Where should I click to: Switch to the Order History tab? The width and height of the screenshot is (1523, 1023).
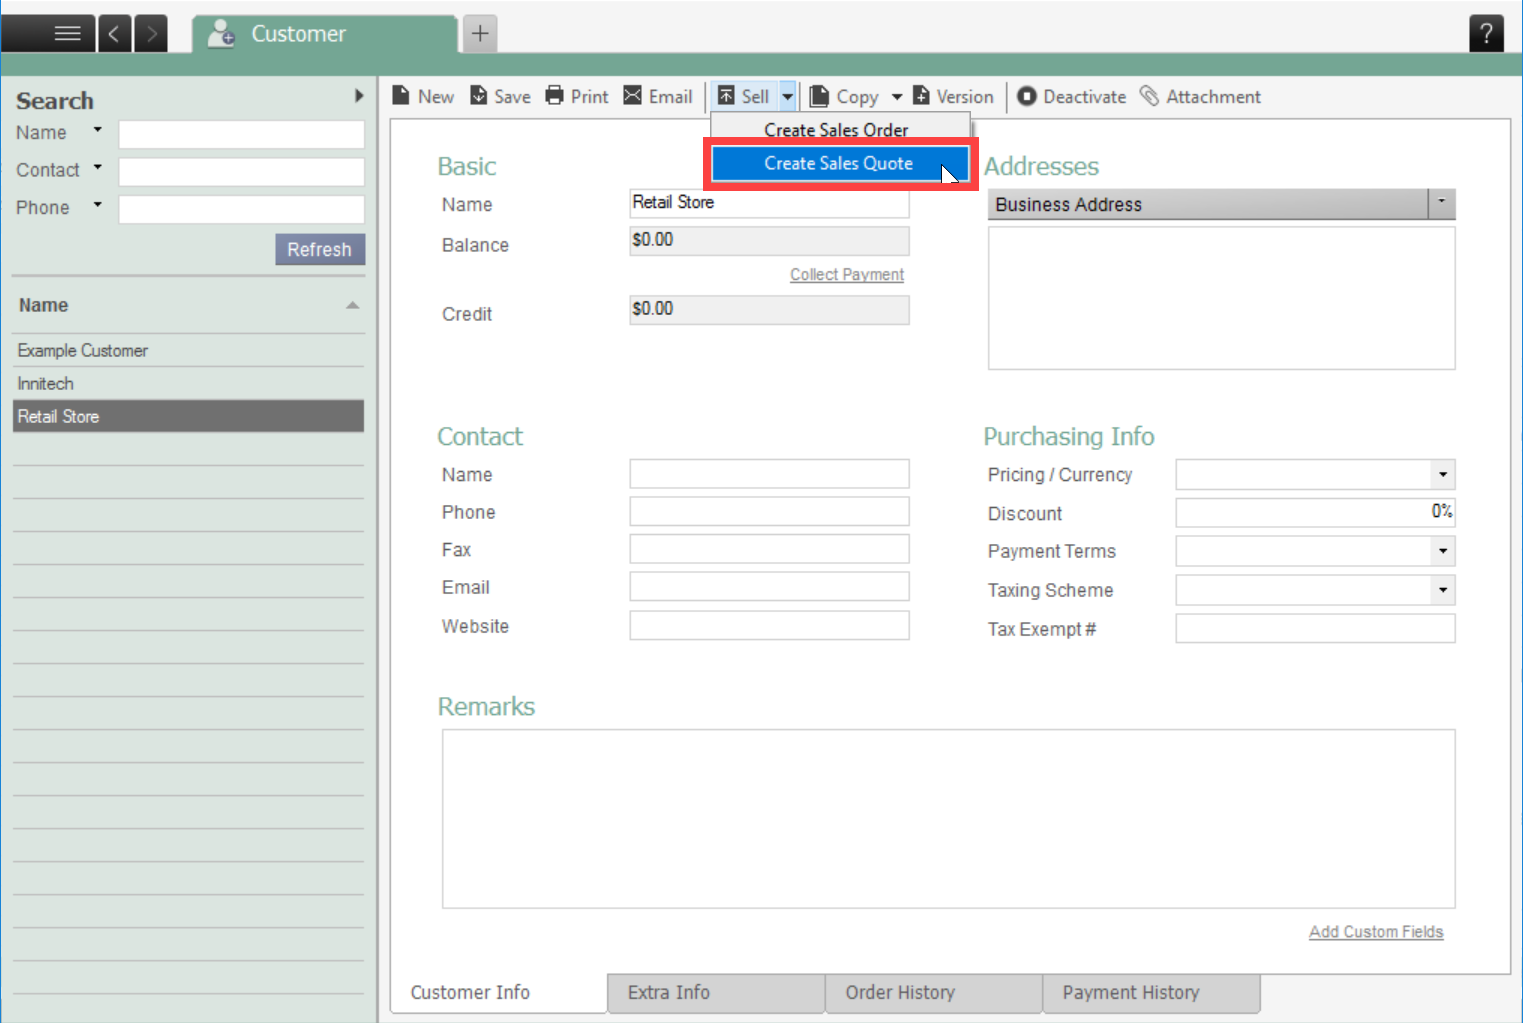point(934,992)
